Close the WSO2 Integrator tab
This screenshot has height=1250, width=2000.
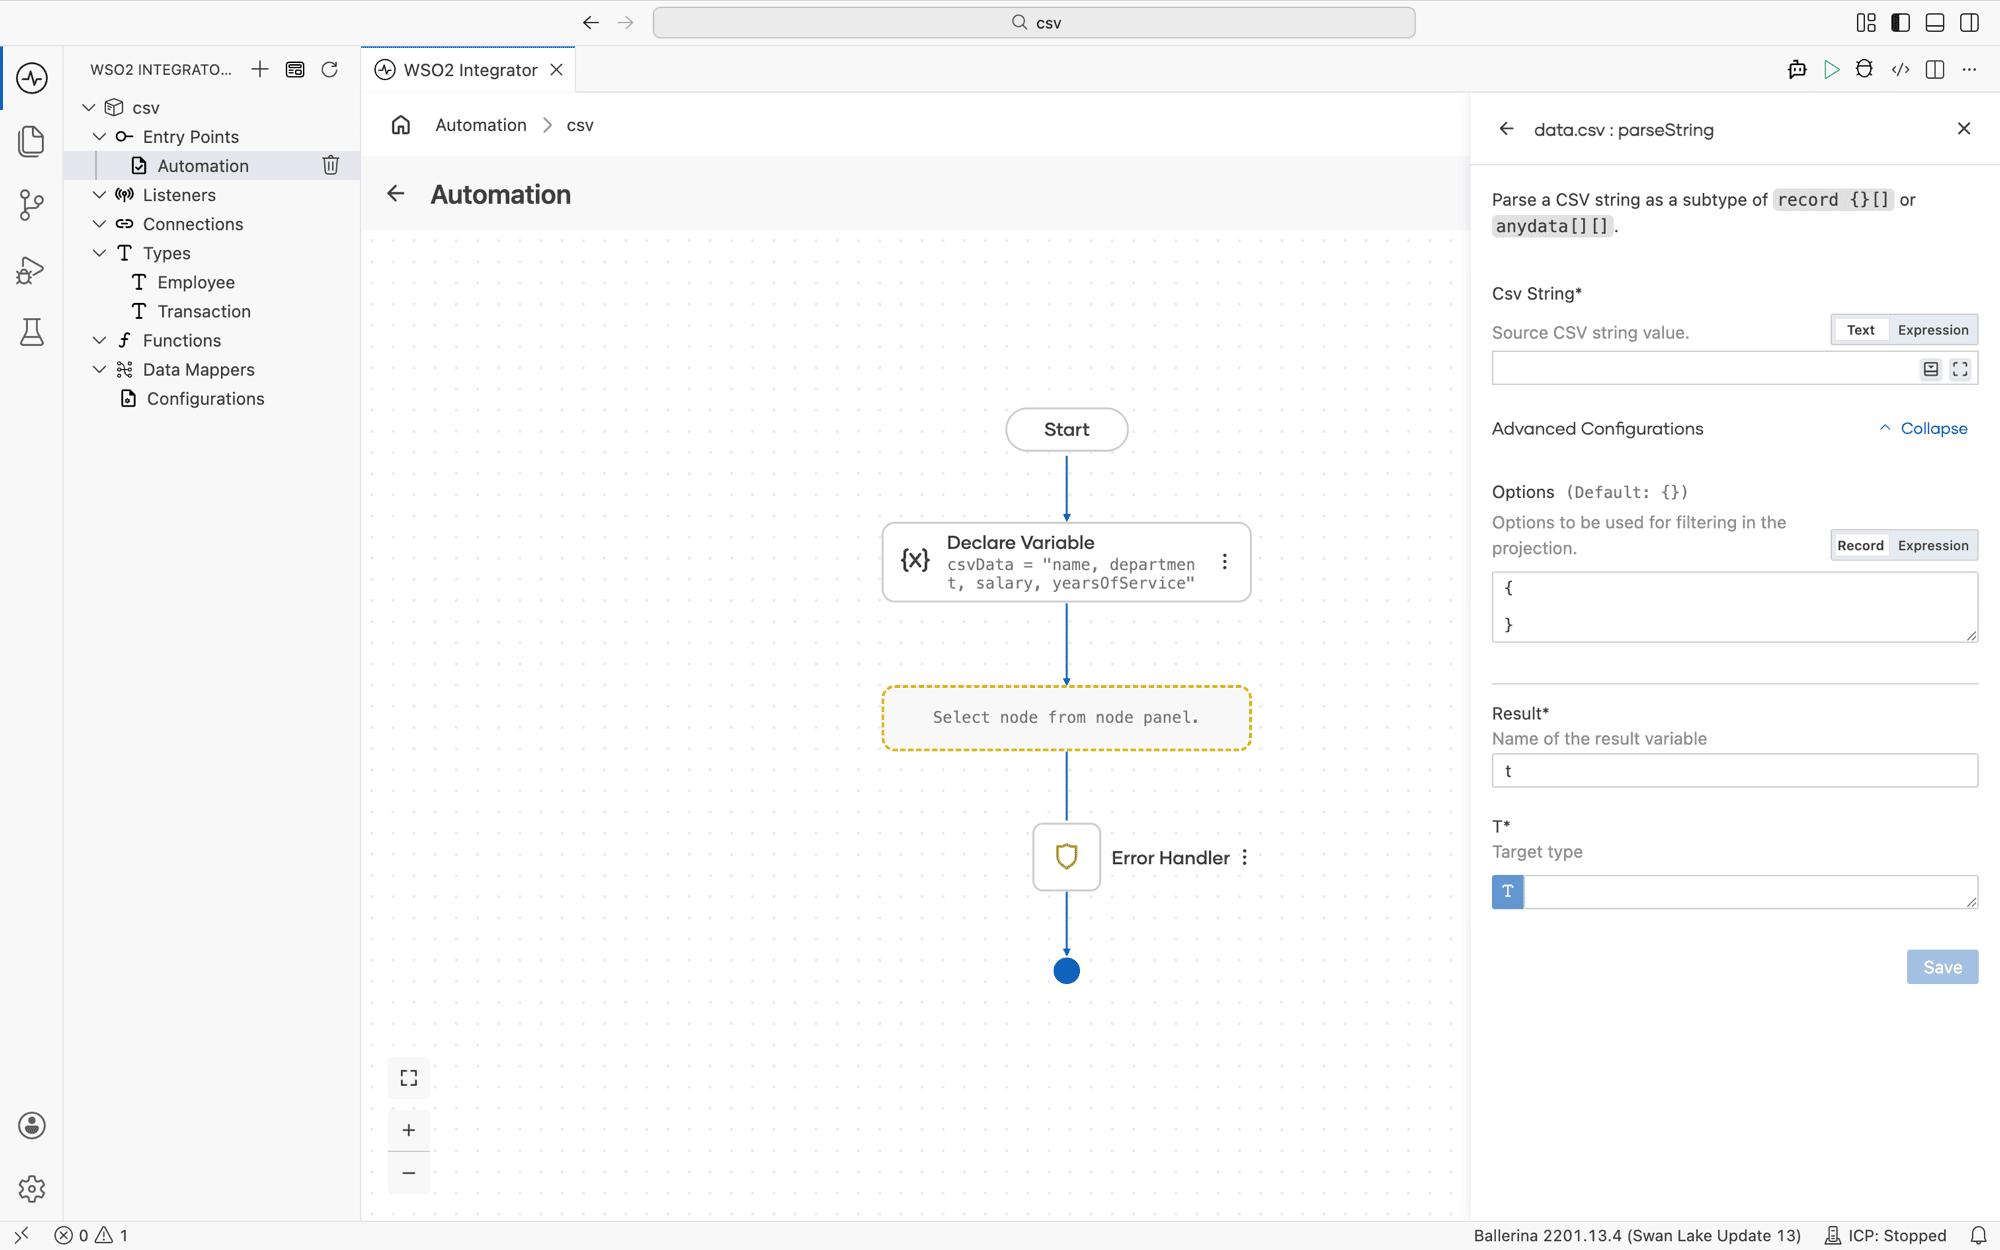557,69
